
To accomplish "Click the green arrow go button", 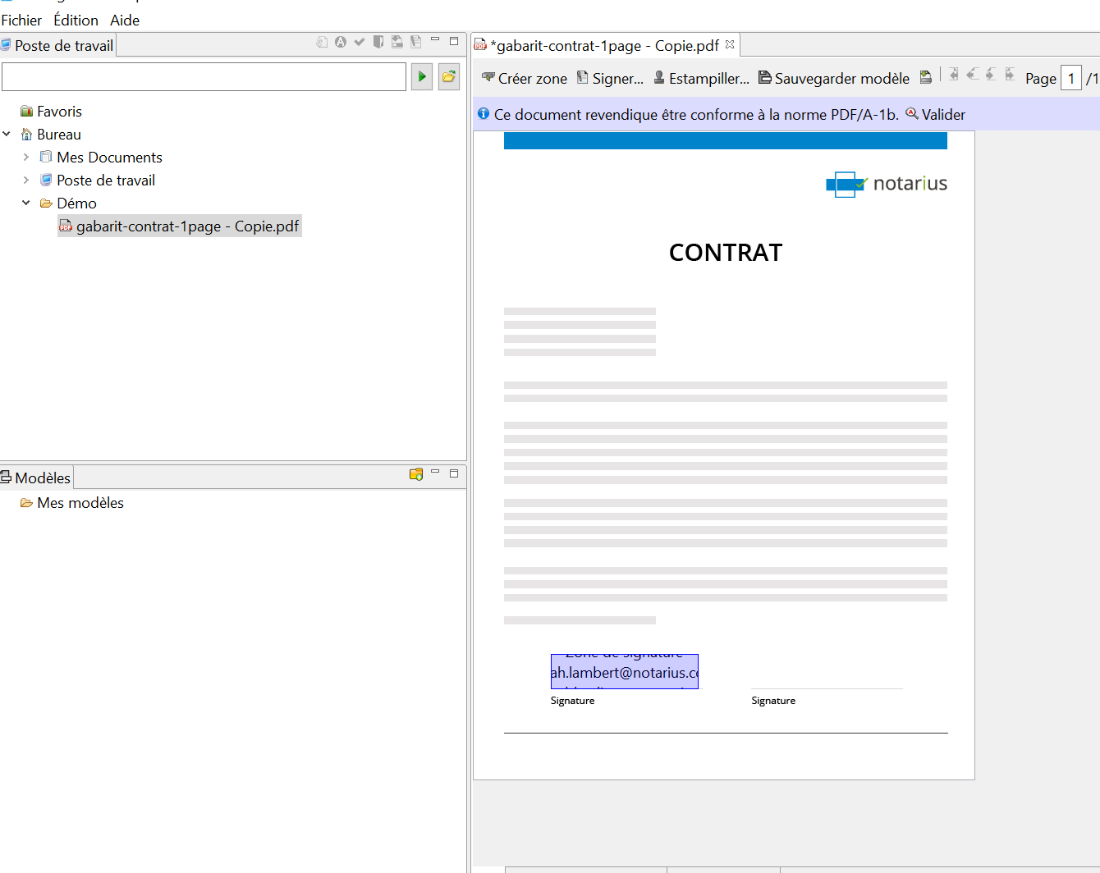I will pyautogui.click(x=422, y=77).
